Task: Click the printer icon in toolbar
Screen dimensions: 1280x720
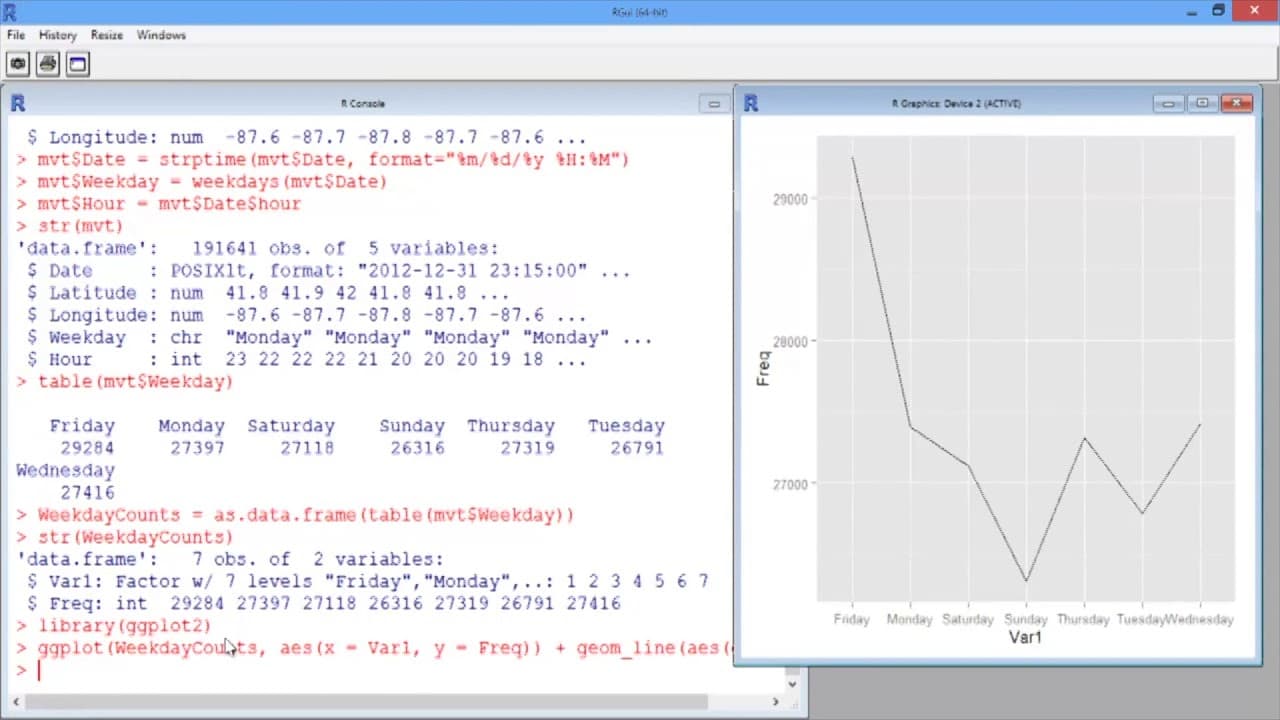Action: click(48, 64)
